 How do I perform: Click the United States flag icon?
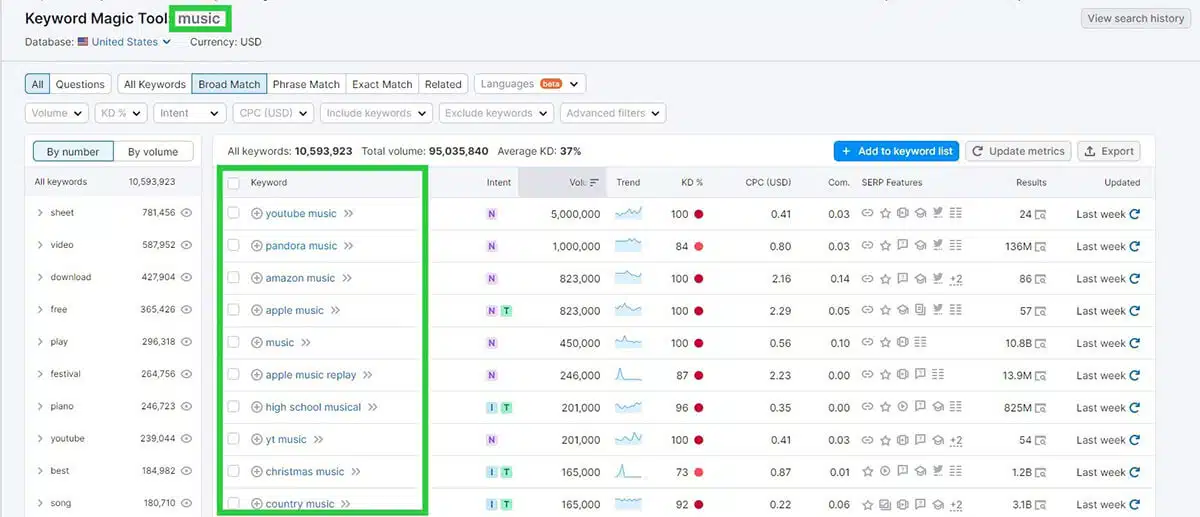pos(83,42)
